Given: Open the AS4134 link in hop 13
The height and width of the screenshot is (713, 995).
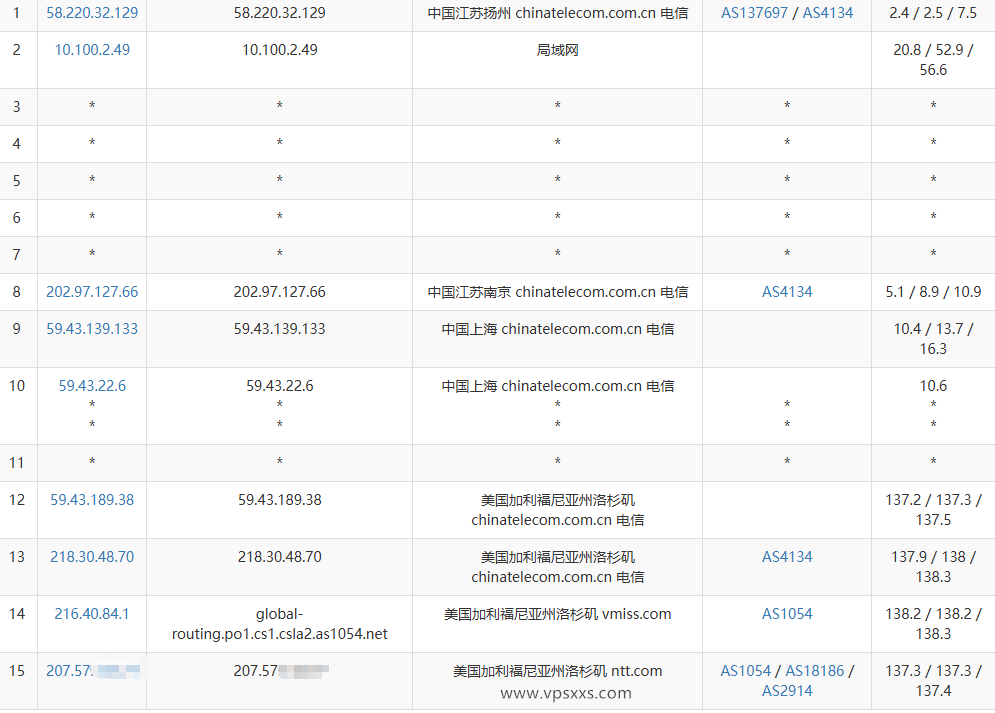Looking at the screenshot, I should 787,557.
